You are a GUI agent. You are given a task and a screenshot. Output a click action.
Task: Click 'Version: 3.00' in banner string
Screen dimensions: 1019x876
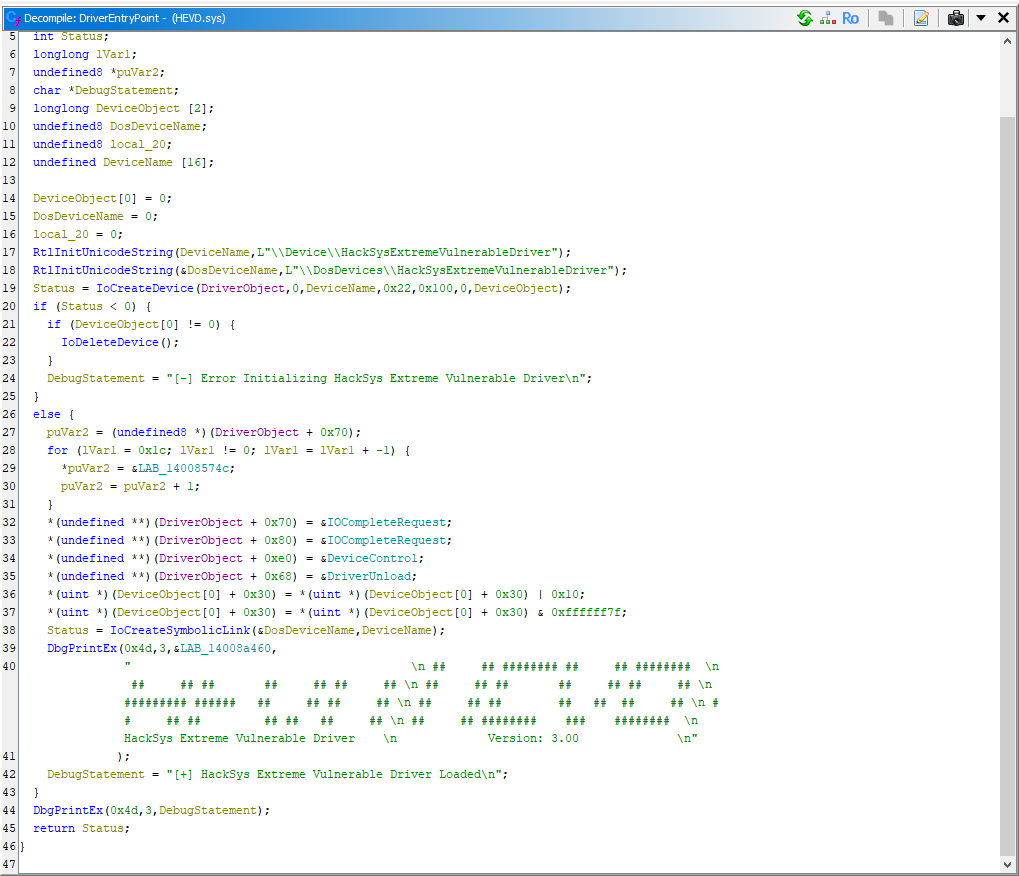pos(533,738)
